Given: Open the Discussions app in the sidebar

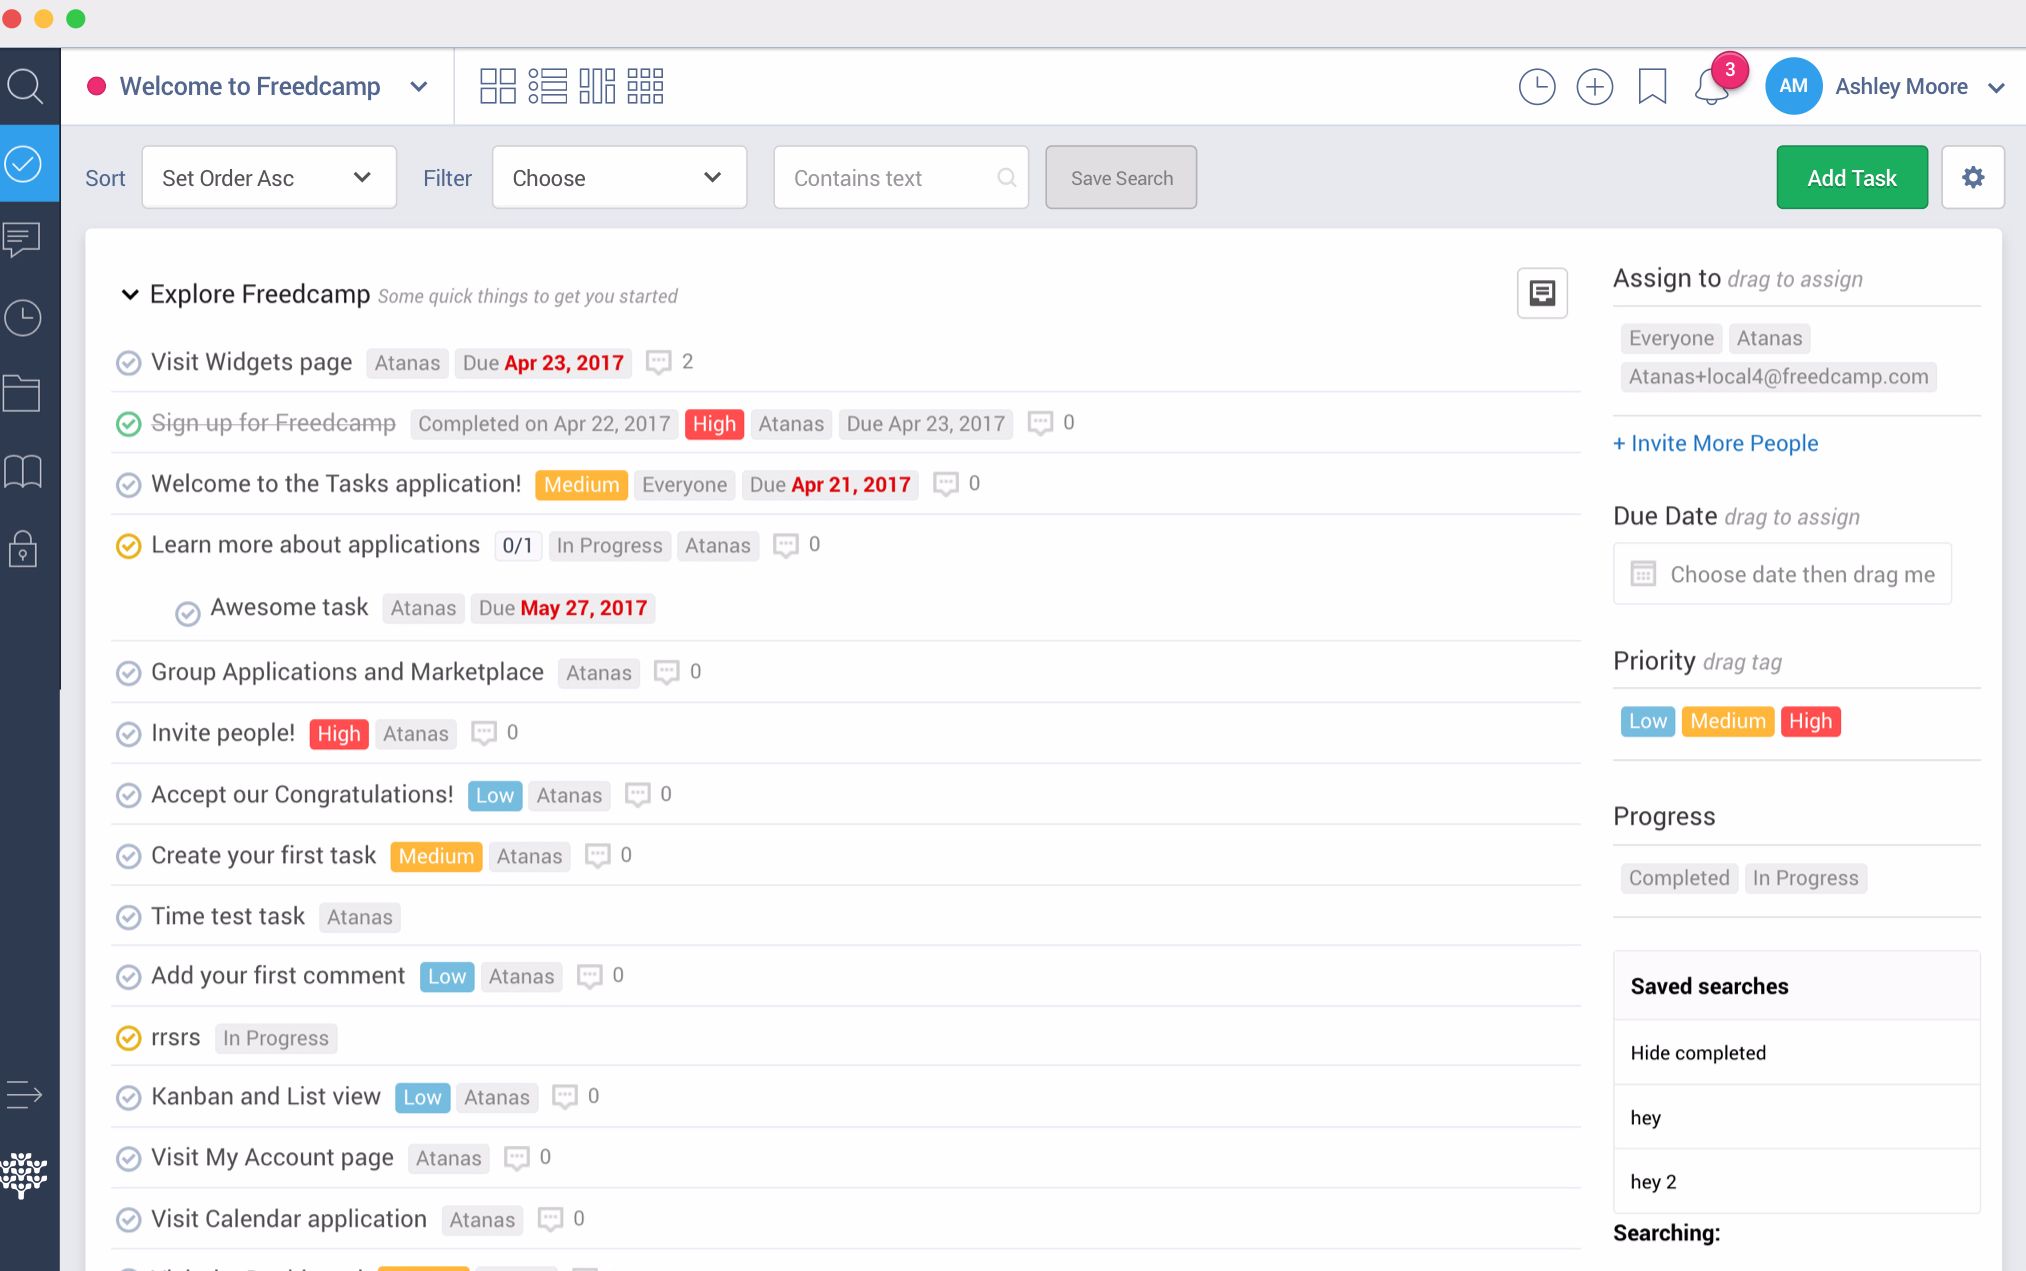Looking at the screenshot, I should point(22,240).
